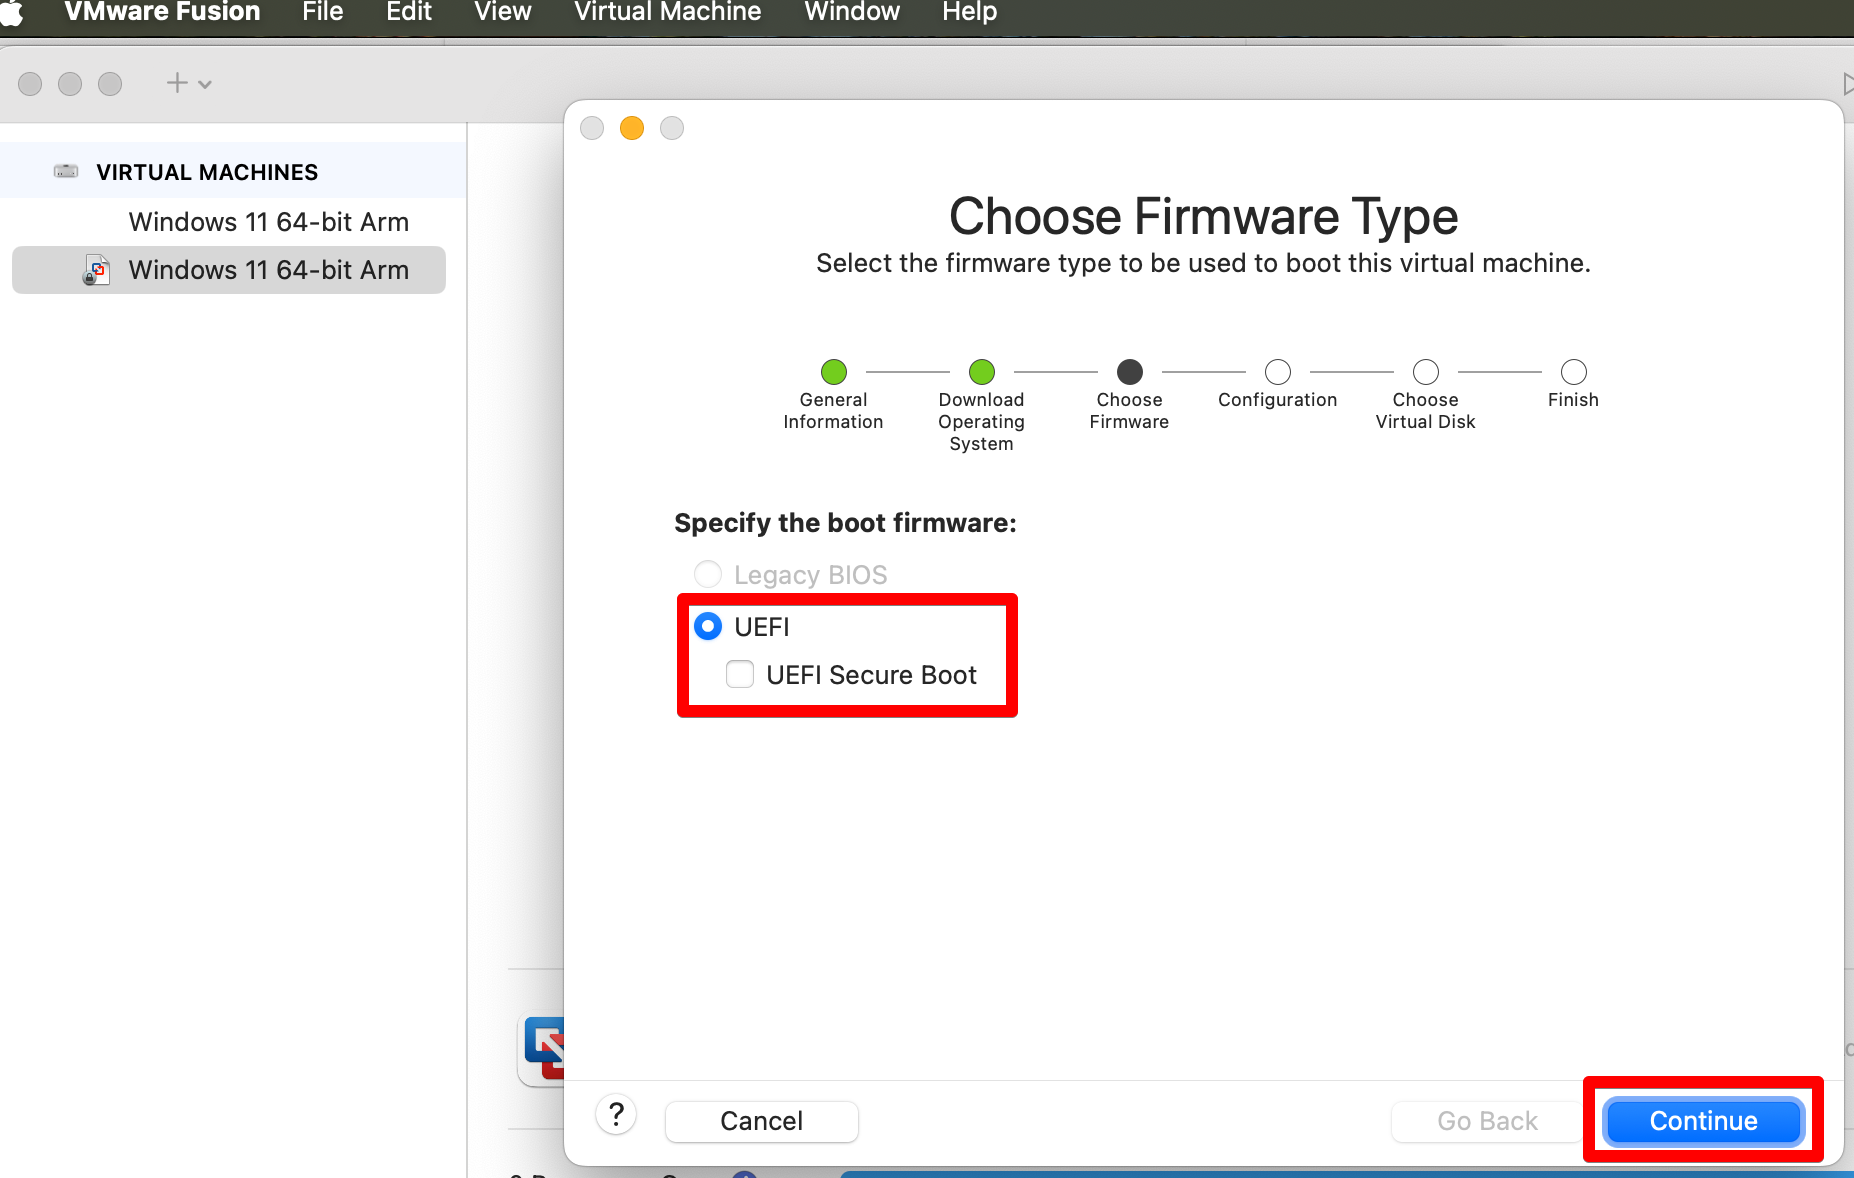
Task: Open the Window menu
Action: (852, 12)
